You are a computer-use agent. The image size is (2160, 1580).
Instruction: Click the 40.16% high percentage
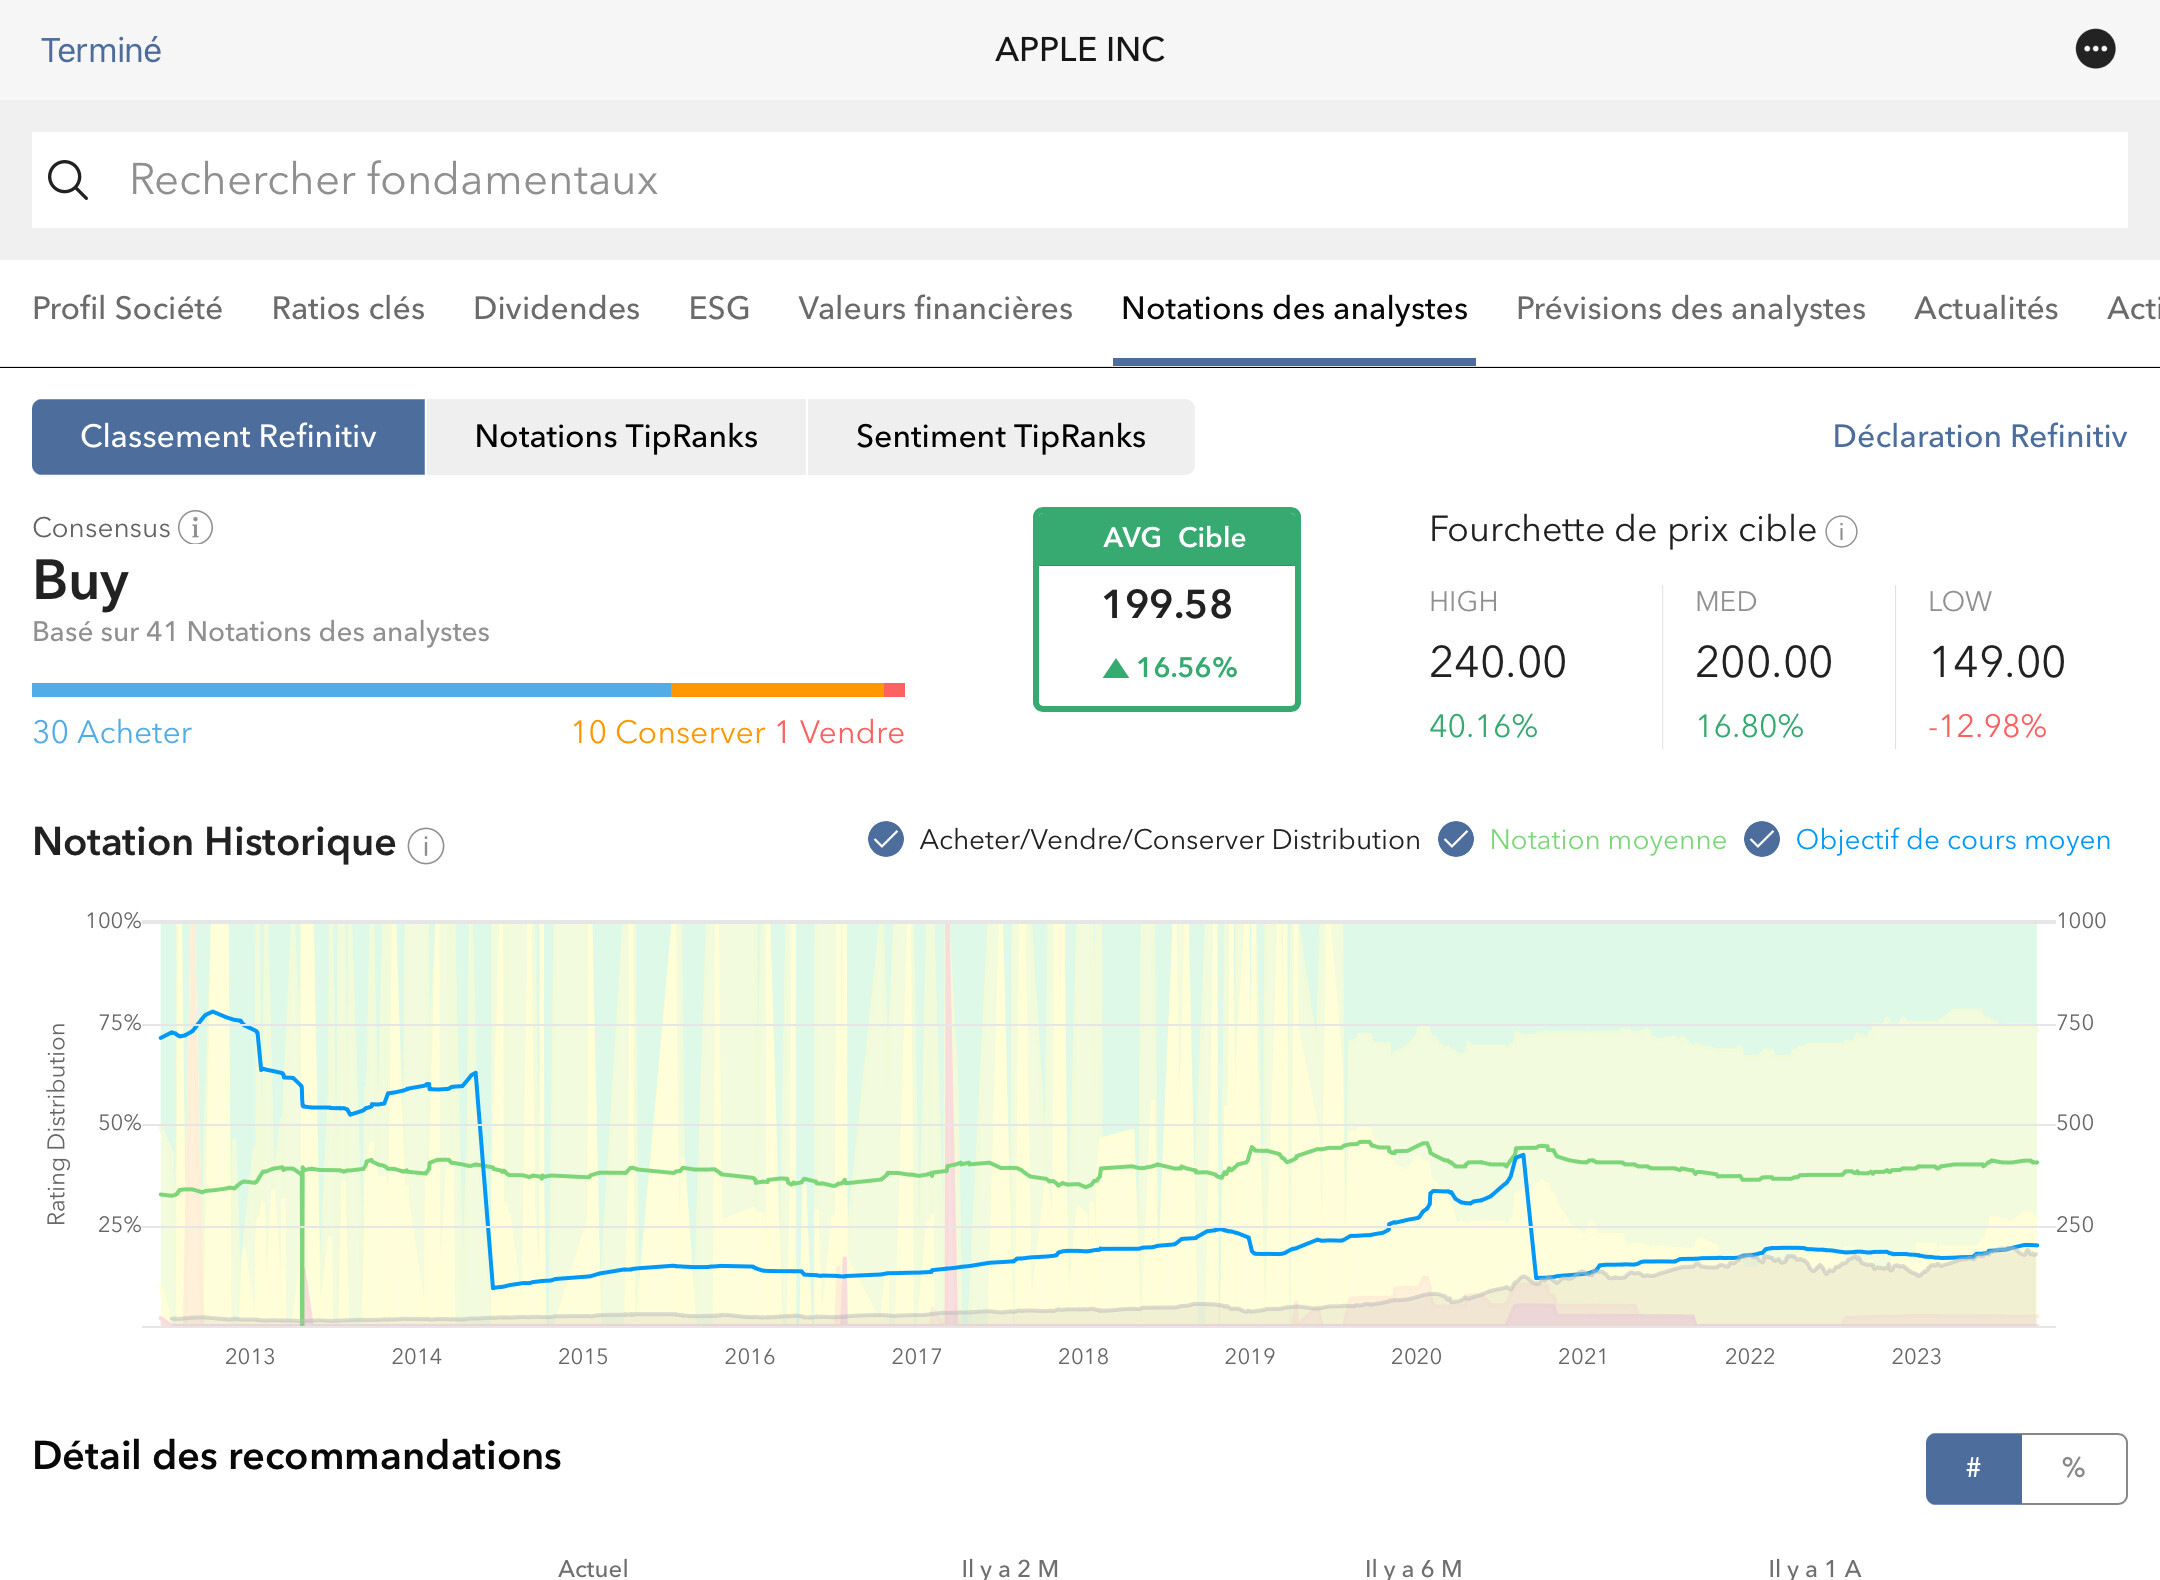tap(1483, 726)
